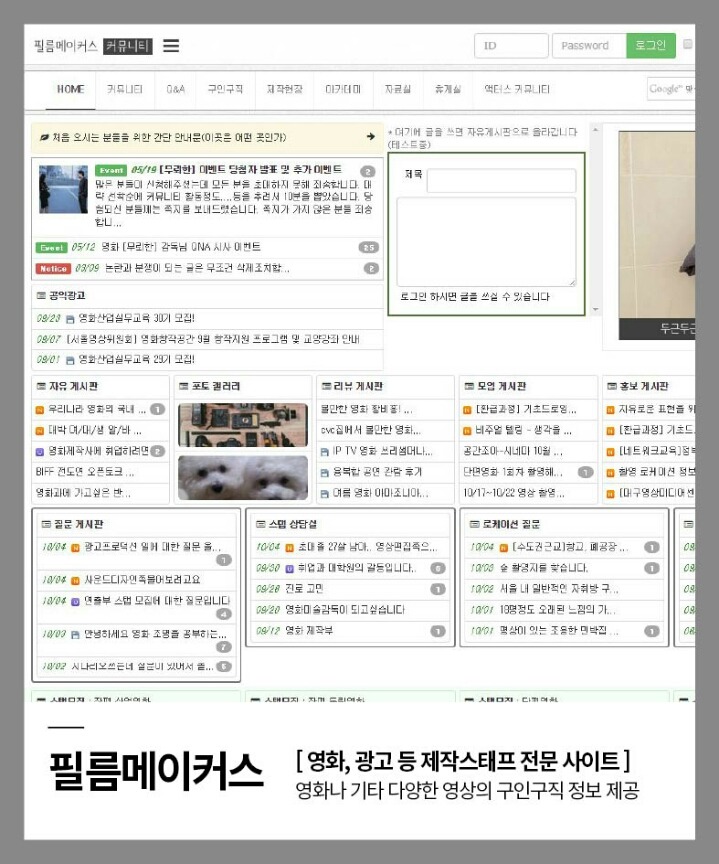Click the list icon beside 스탭 상담실 heading
Image resolution: width=719 pixels, height=864 pixels.
point(261,524)
